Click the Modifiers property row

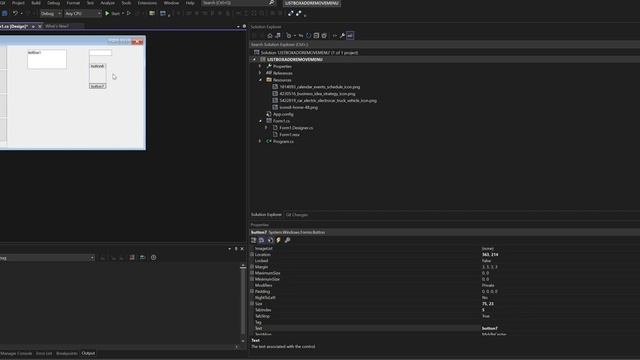pyautogui.click(x=444, y=285)
